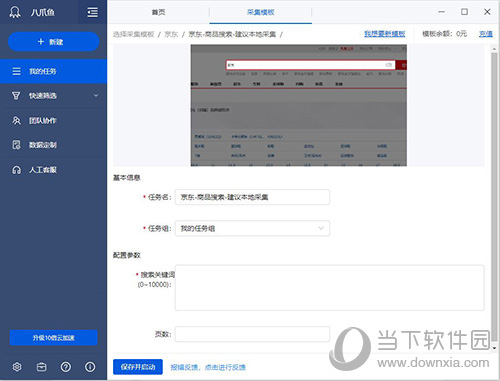Click the JD template preview thumbnail
The image size is (500, 381).
[298, 105]
